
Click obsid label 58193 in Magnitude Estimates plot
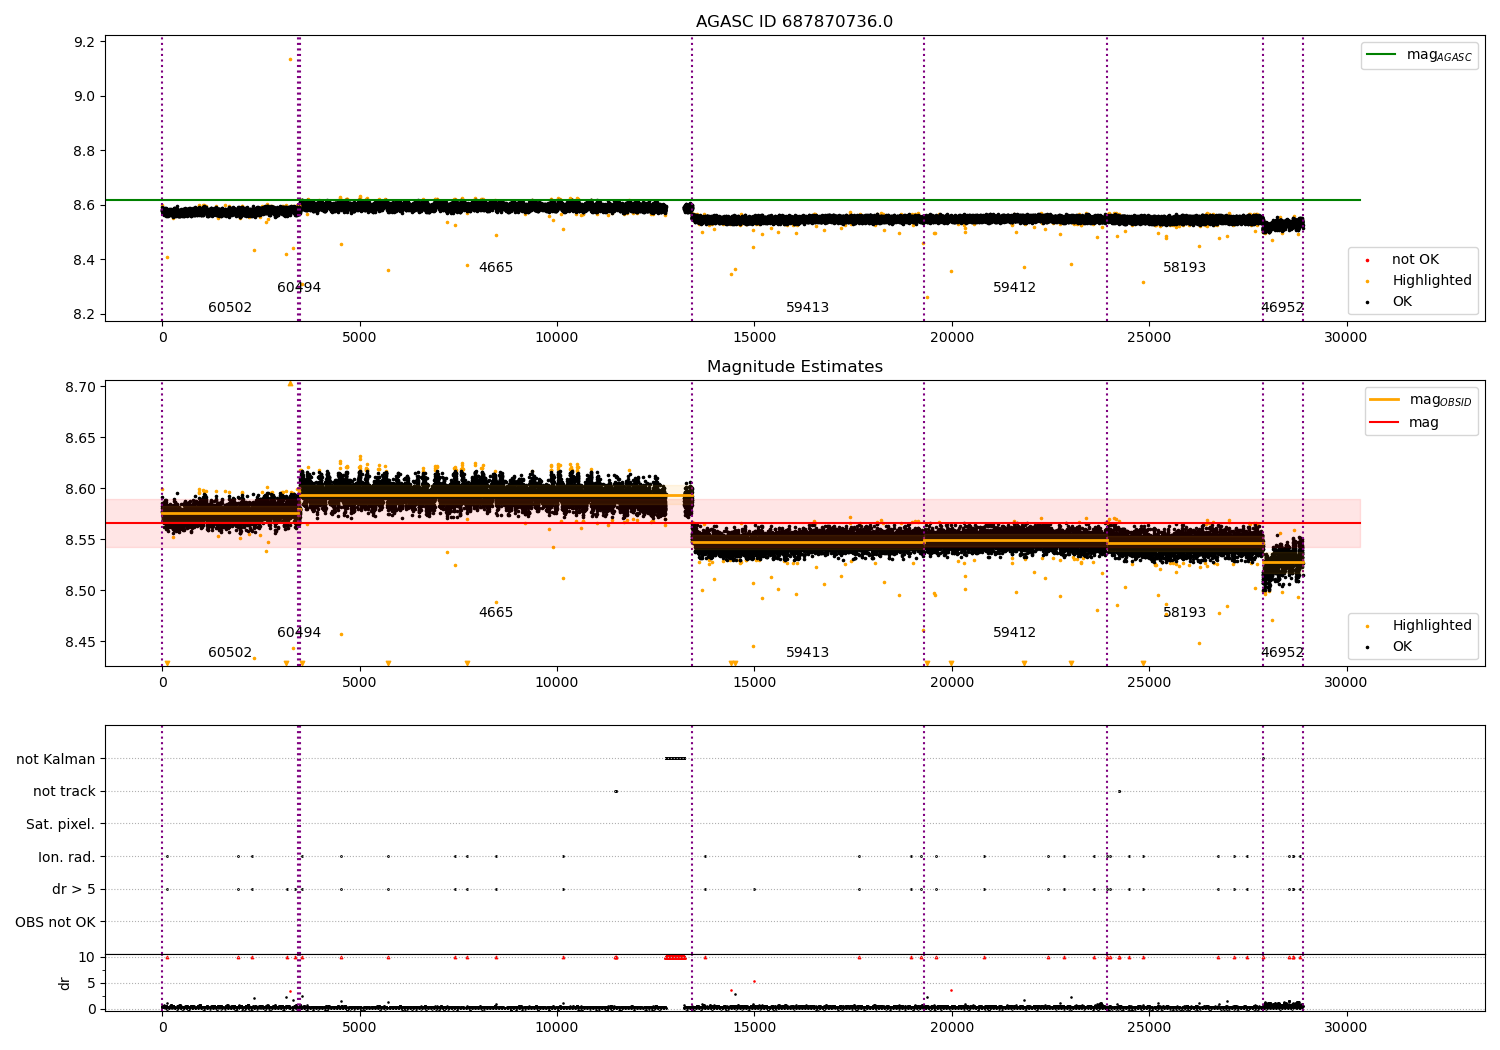[1184, 612]
